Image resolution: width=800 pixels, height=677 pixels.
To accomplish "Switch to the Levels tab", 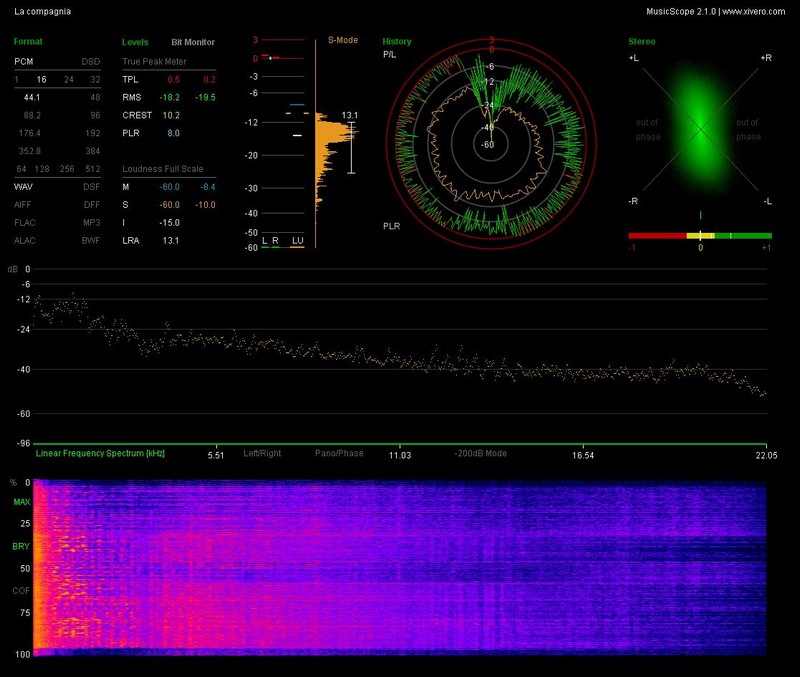I will point(135,42).
